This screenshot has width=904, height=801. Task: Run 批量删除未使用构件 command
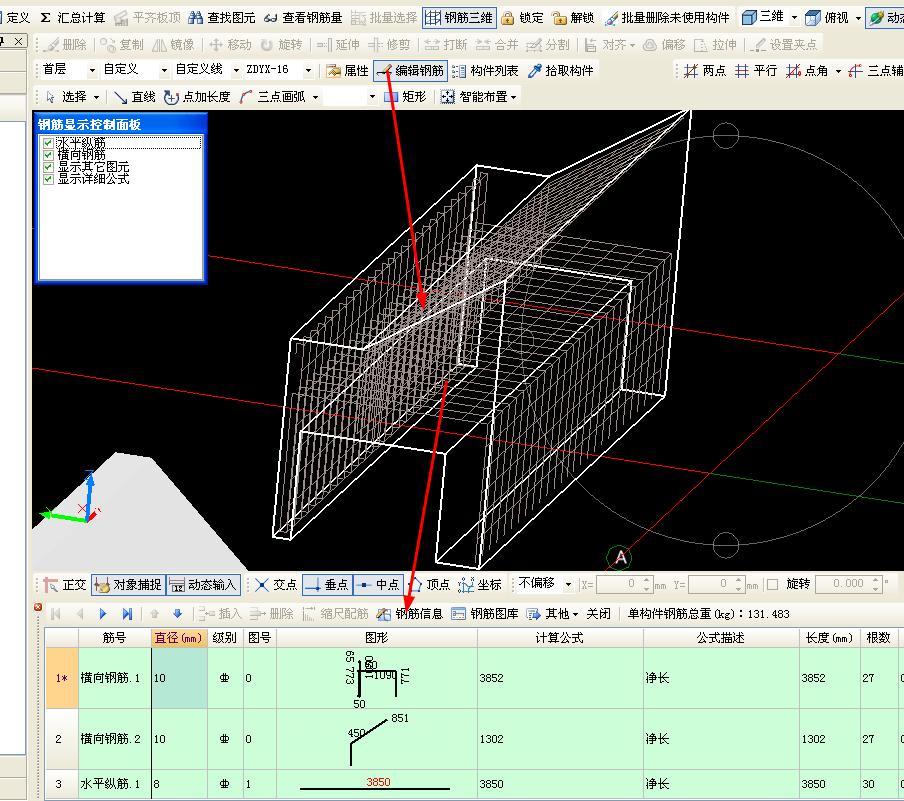pyautogui.click(x=666, y=18)
